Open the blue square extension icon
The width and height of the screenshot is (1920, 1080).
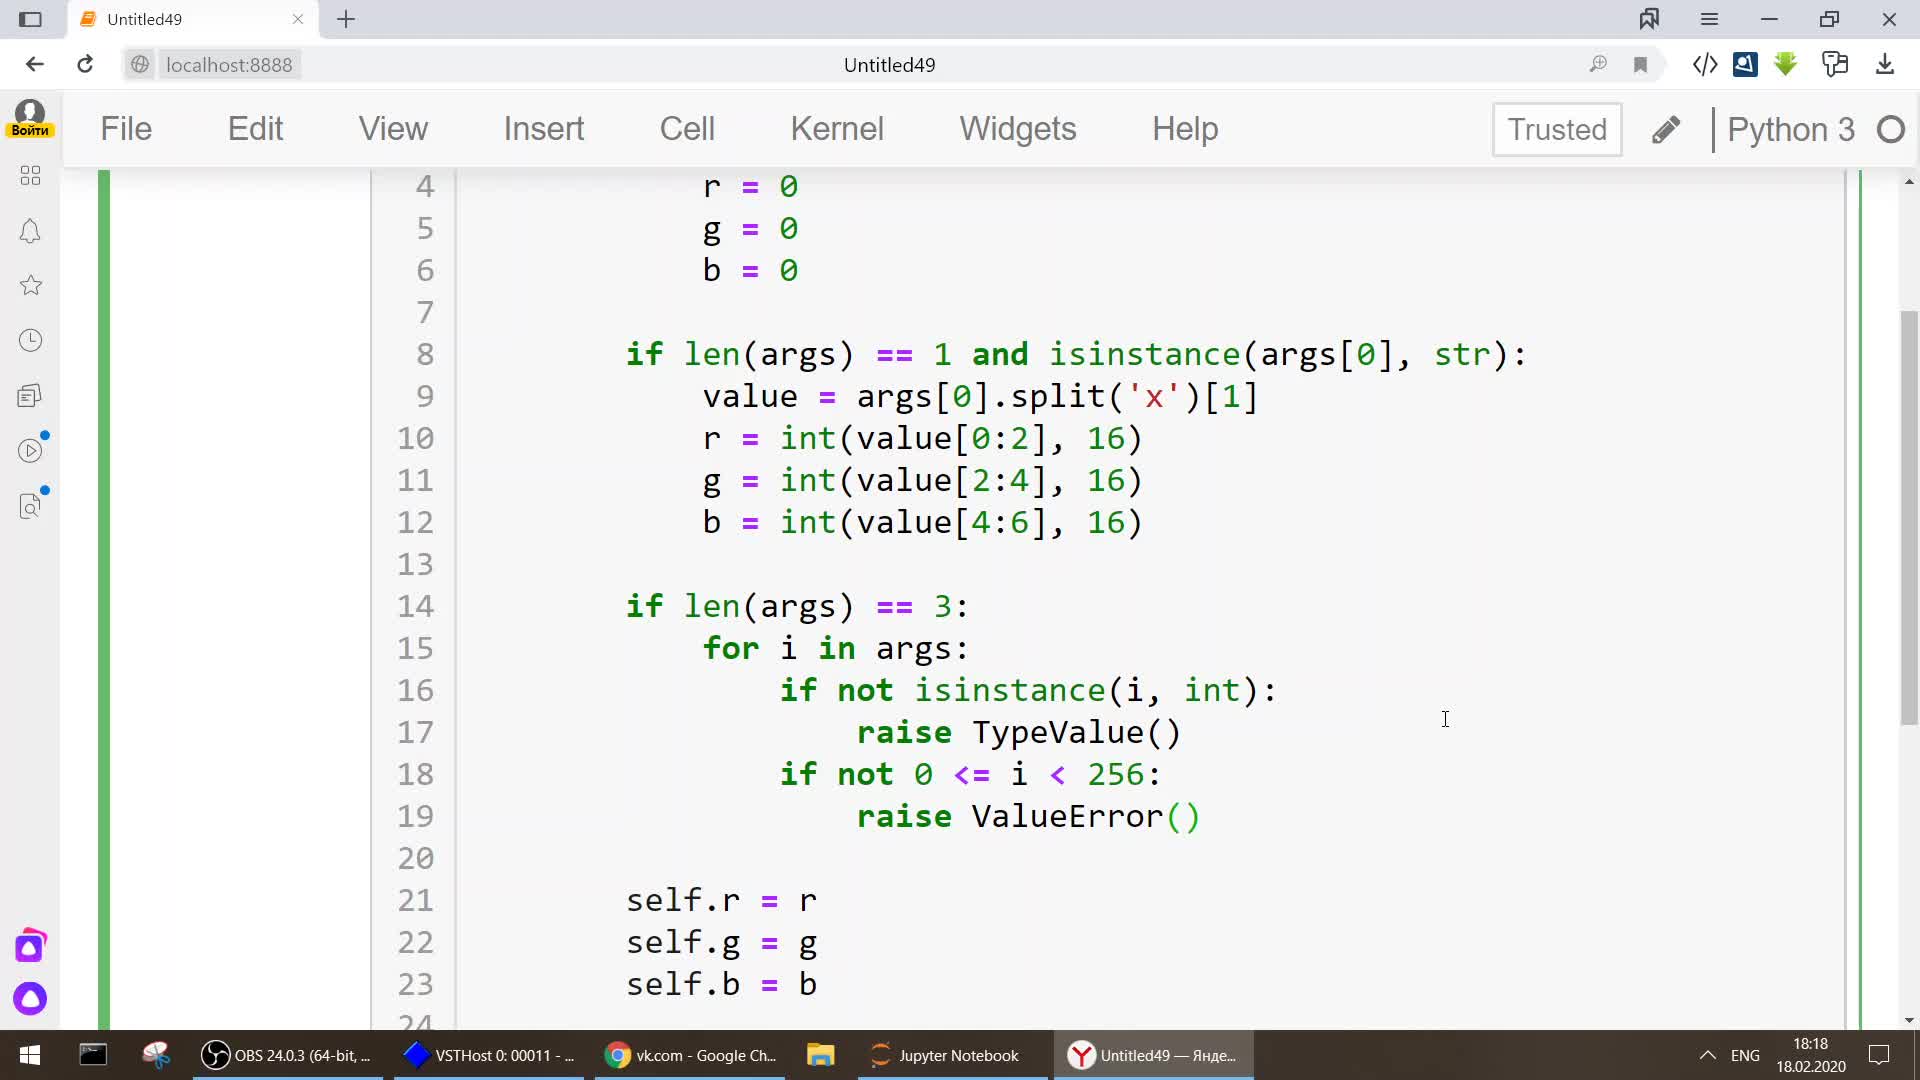(1745, 65)
